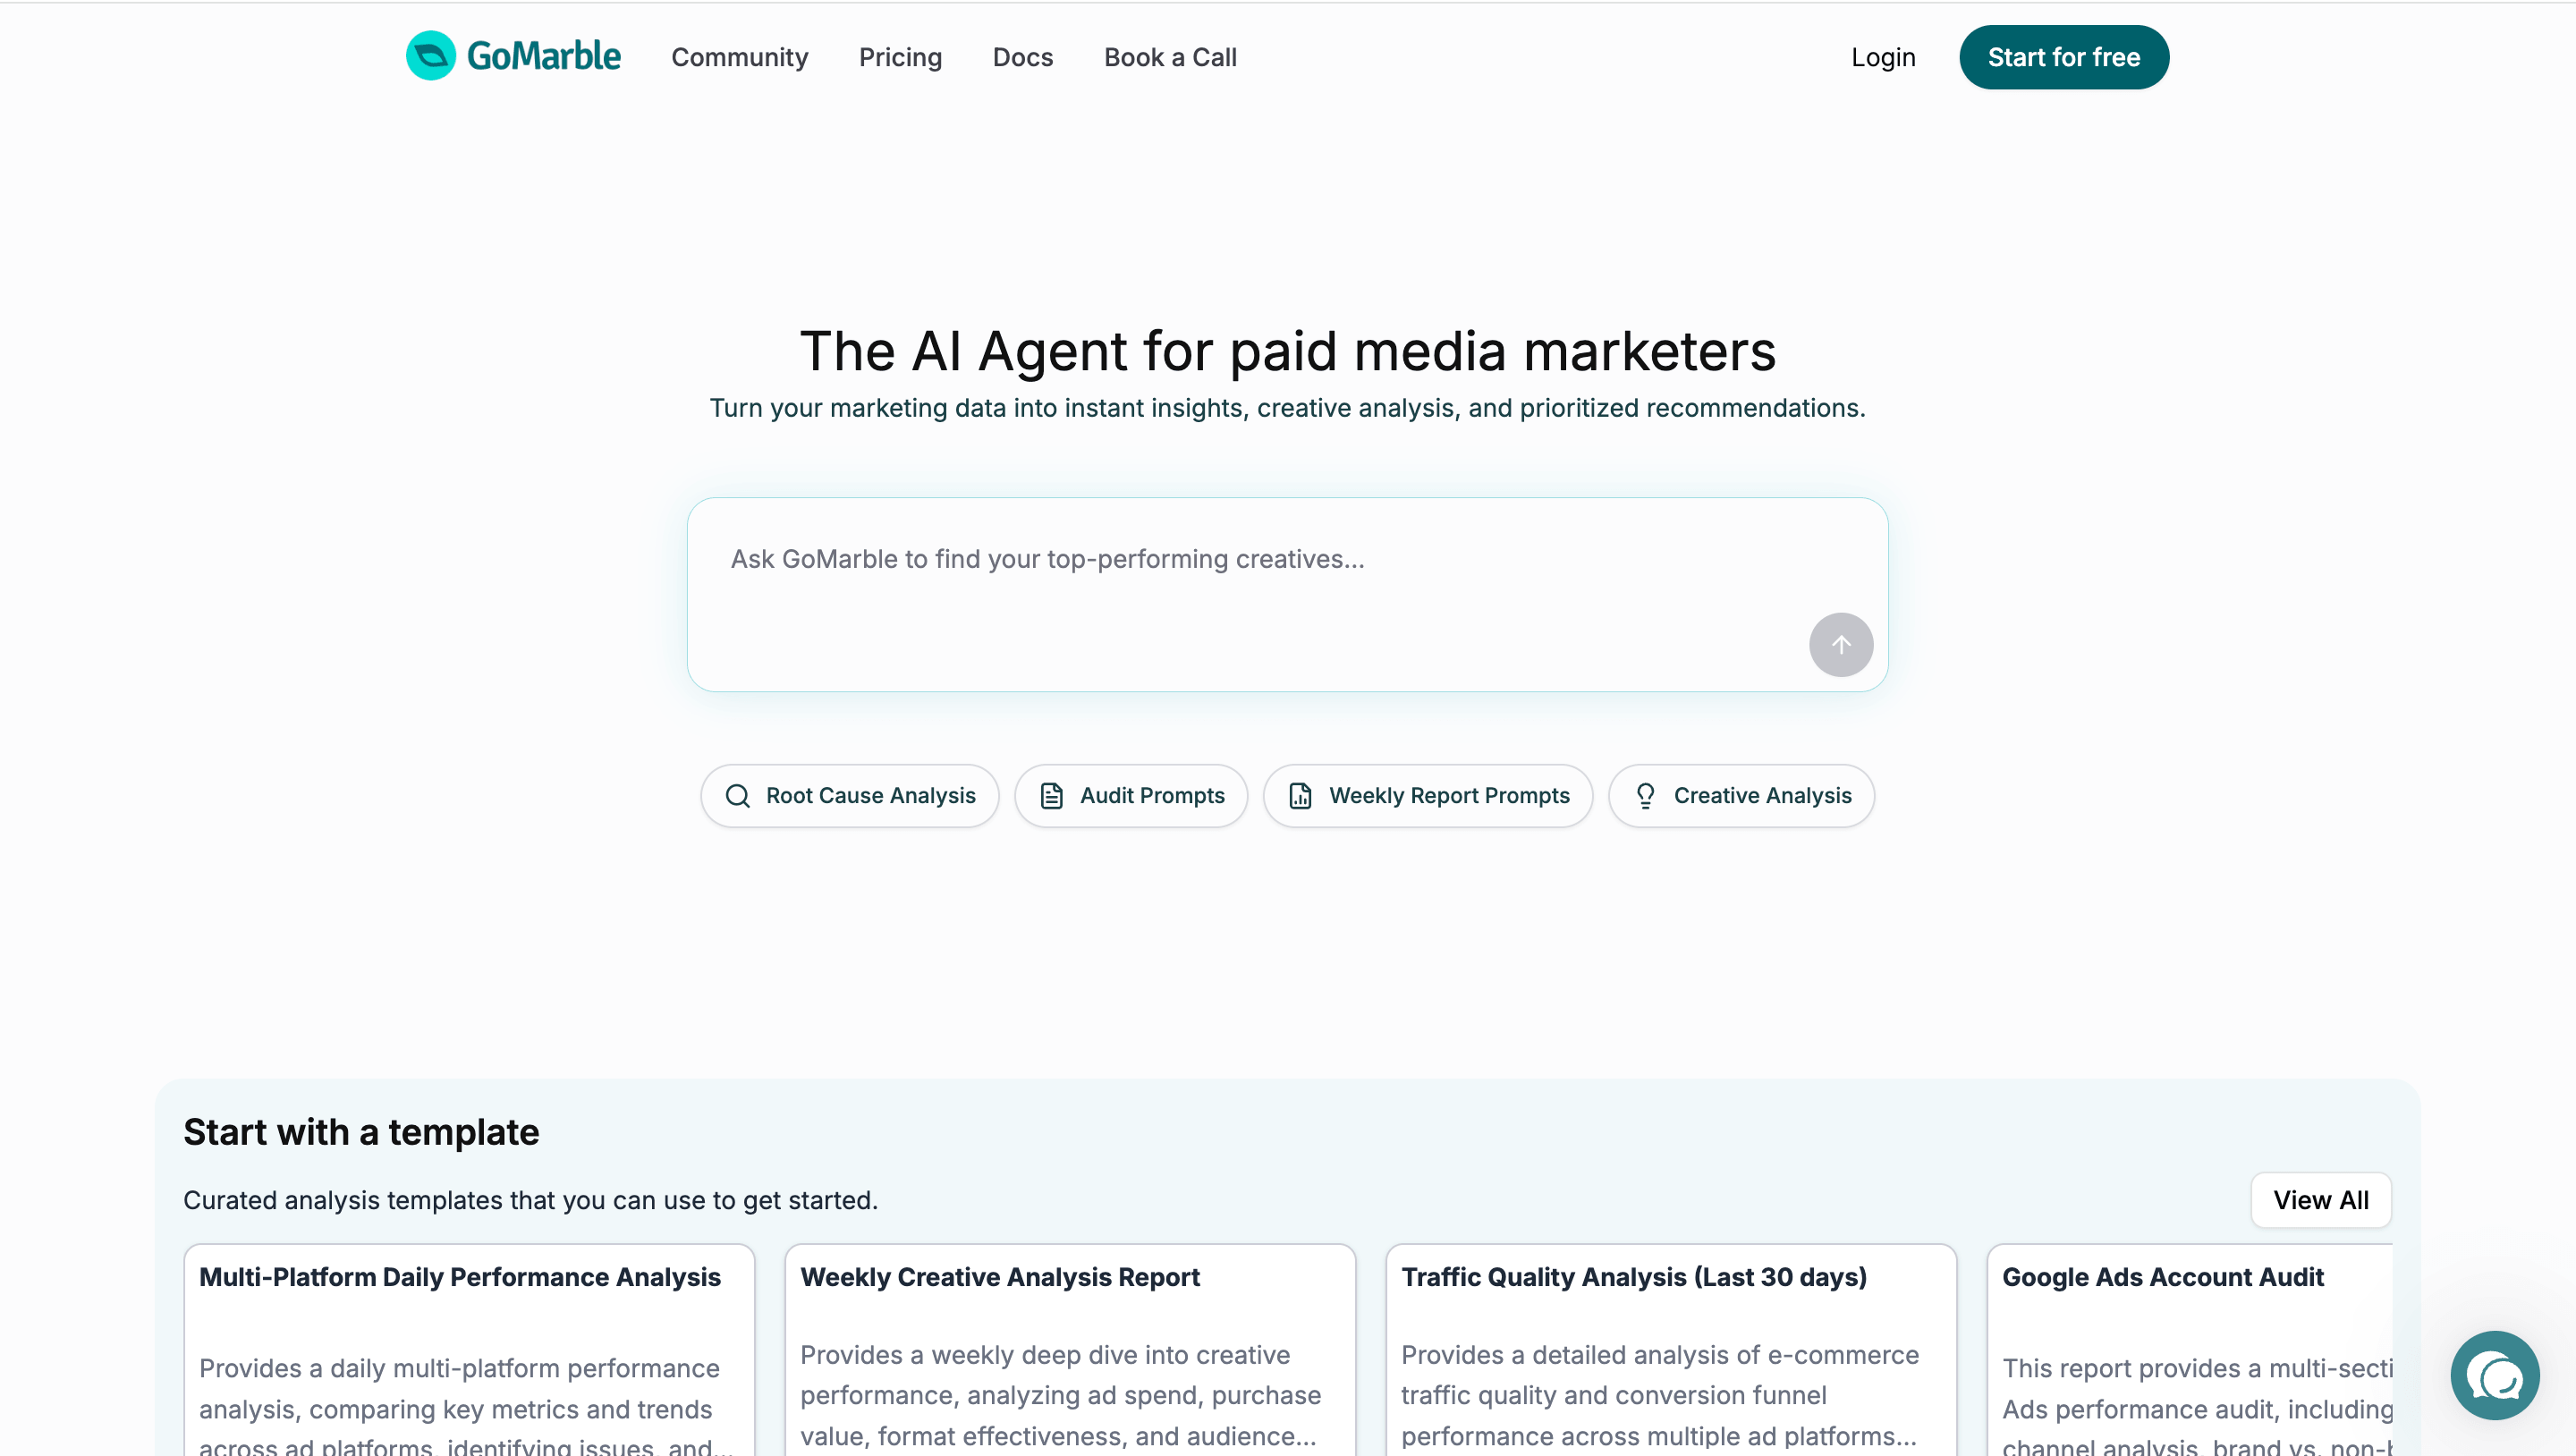Go to the Pricing page
This screenshot has width=2576, height=1456.
click(x=900, y=57)
